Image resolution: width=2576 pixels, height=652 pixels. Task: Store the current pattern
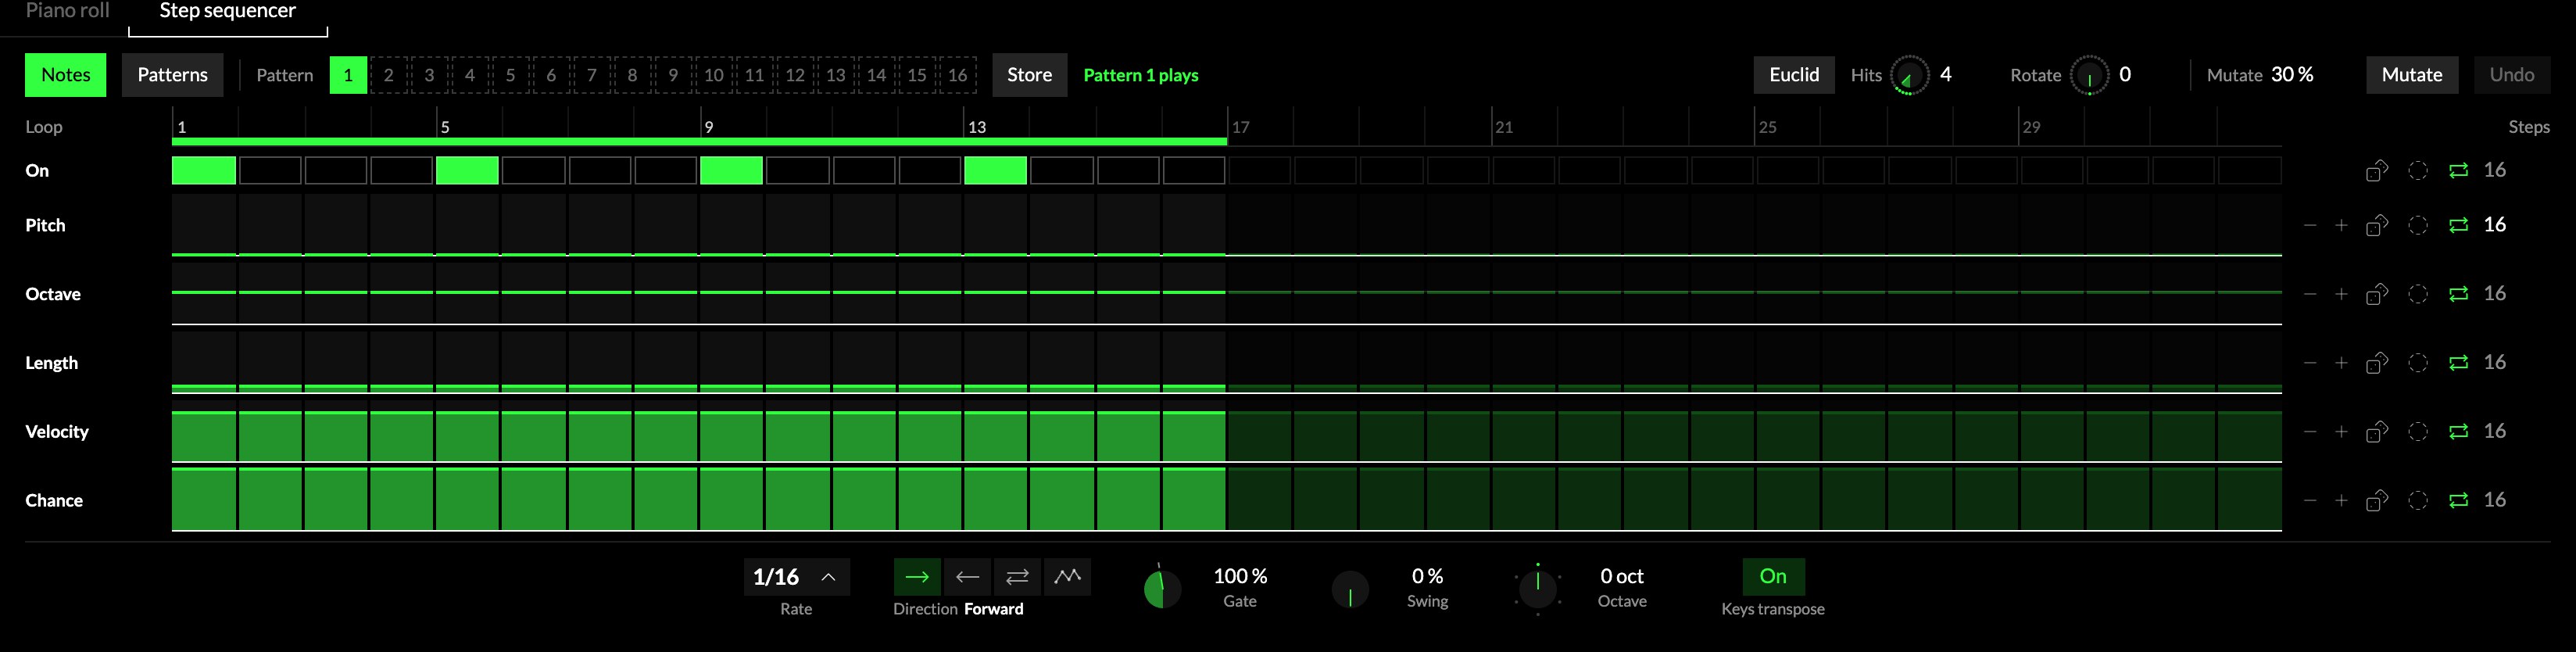(x=1030, y=75)
